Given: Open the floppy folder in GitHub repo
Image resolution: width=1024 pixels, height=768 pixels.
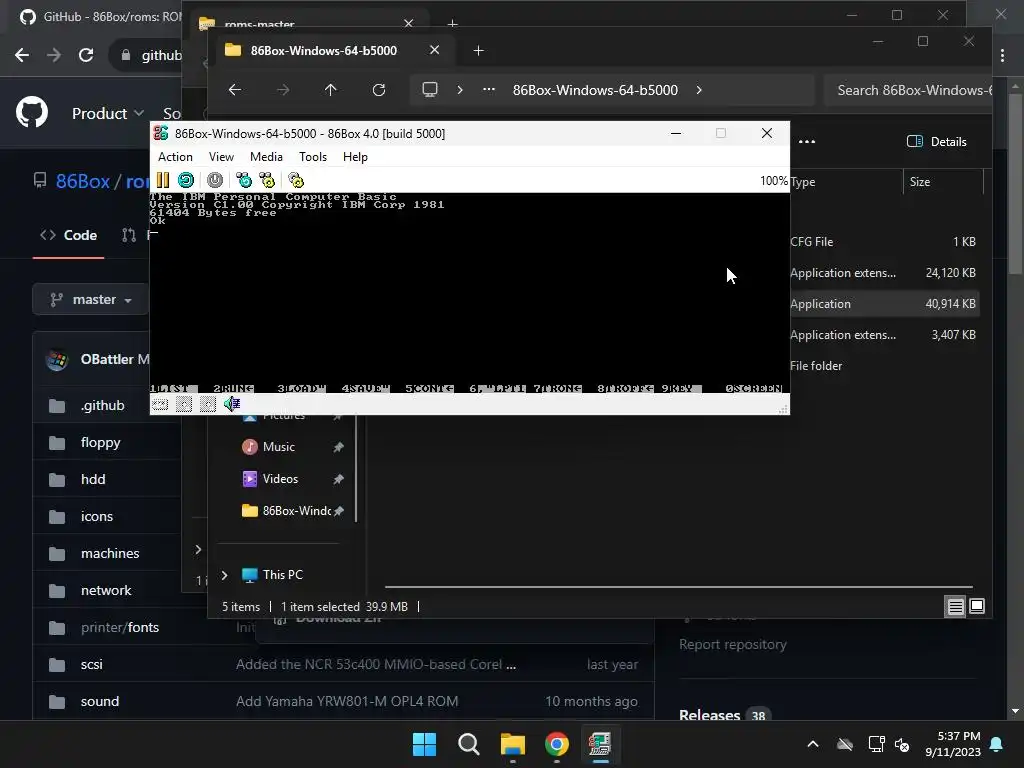Looking at the screenshot, I should [x=101, y=442].
